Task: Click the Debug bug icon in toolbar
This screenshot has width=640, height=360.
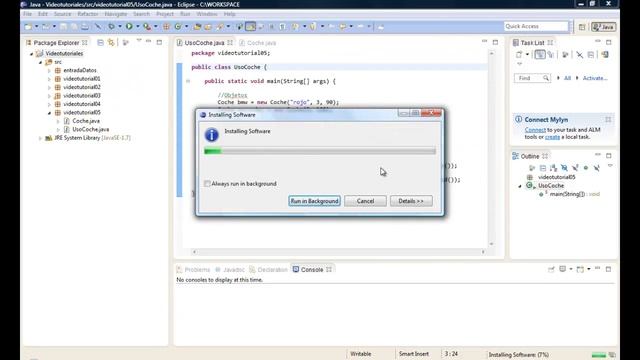Action: tap(111, 27)
